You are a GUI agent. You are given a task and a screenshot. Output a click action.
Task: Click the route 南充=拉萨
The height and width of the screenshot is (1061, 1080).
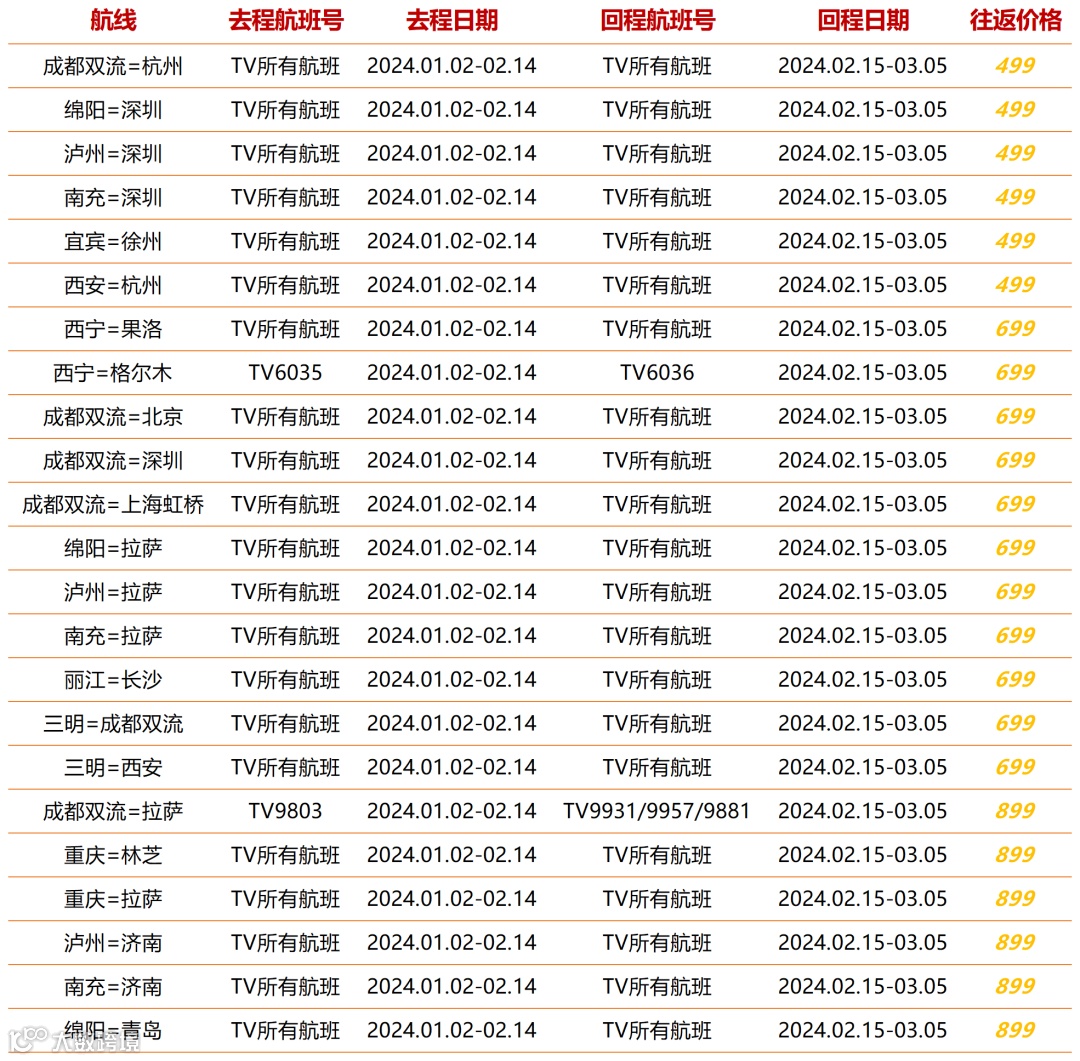point(113,636)
